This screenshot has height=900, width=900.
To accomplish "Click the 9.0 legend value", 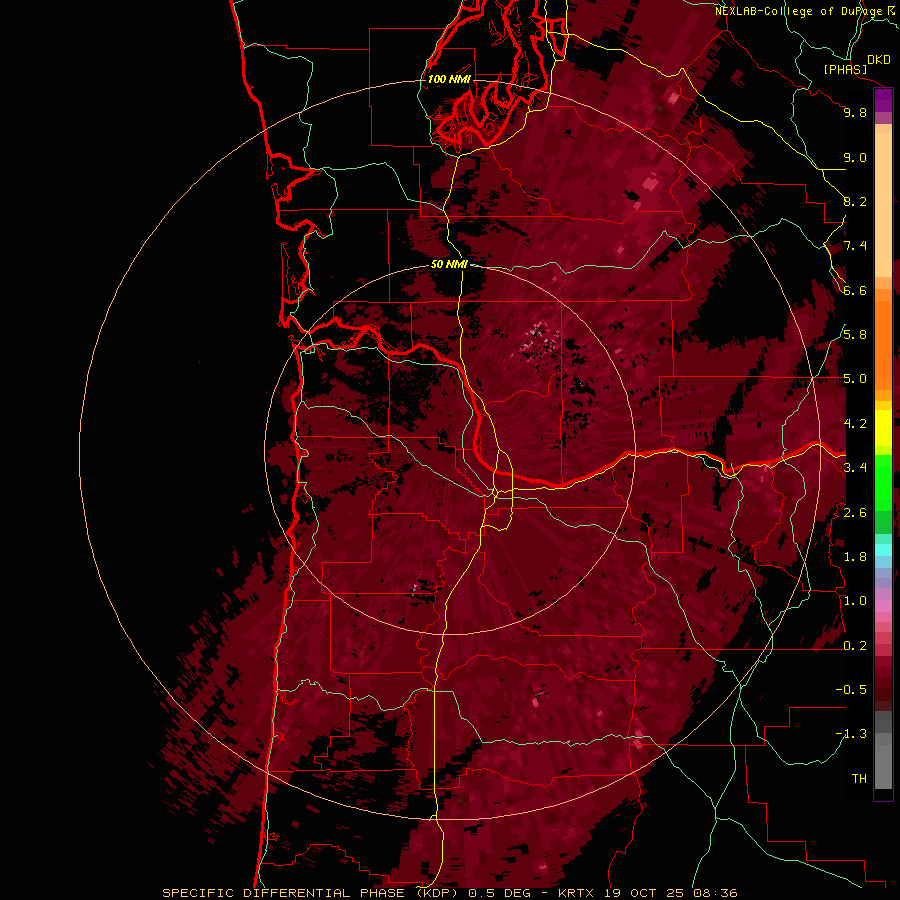I will pyautogui.click(x=855, y=157).
